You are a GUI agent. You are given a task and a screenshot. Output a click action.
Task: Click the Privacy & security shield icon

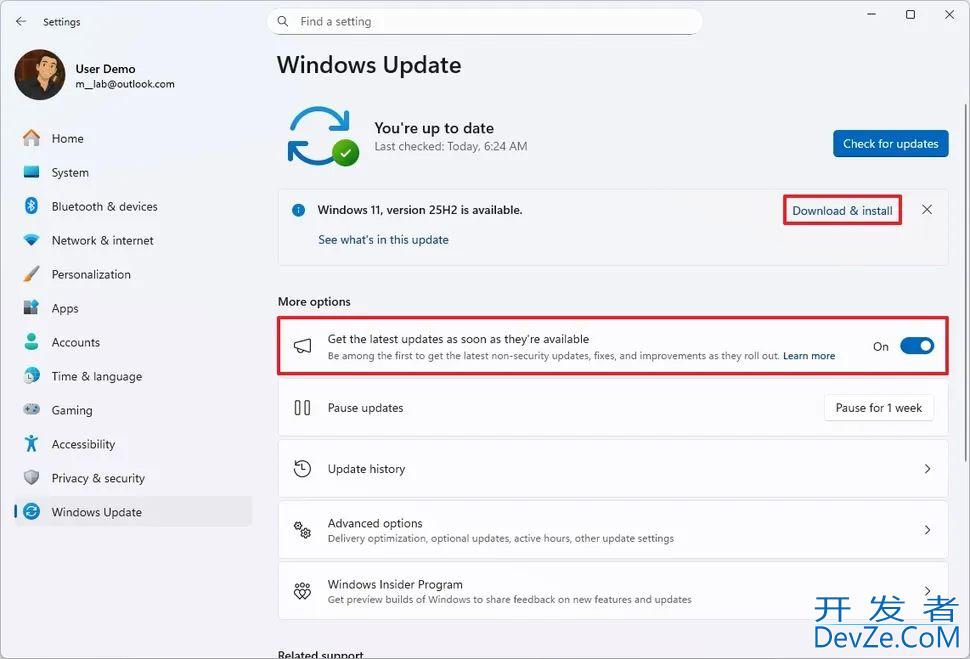[32, 478]
